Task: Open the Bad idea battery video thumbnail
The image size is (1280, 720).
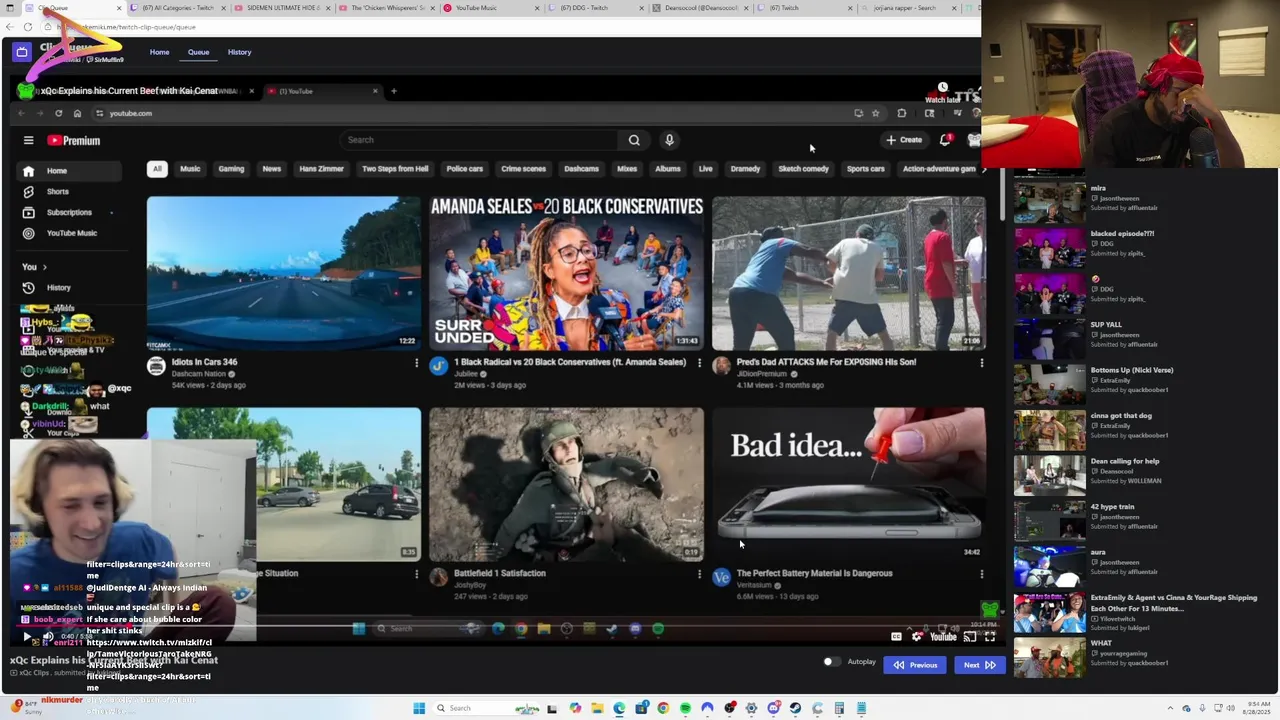Action: [848, 484]
